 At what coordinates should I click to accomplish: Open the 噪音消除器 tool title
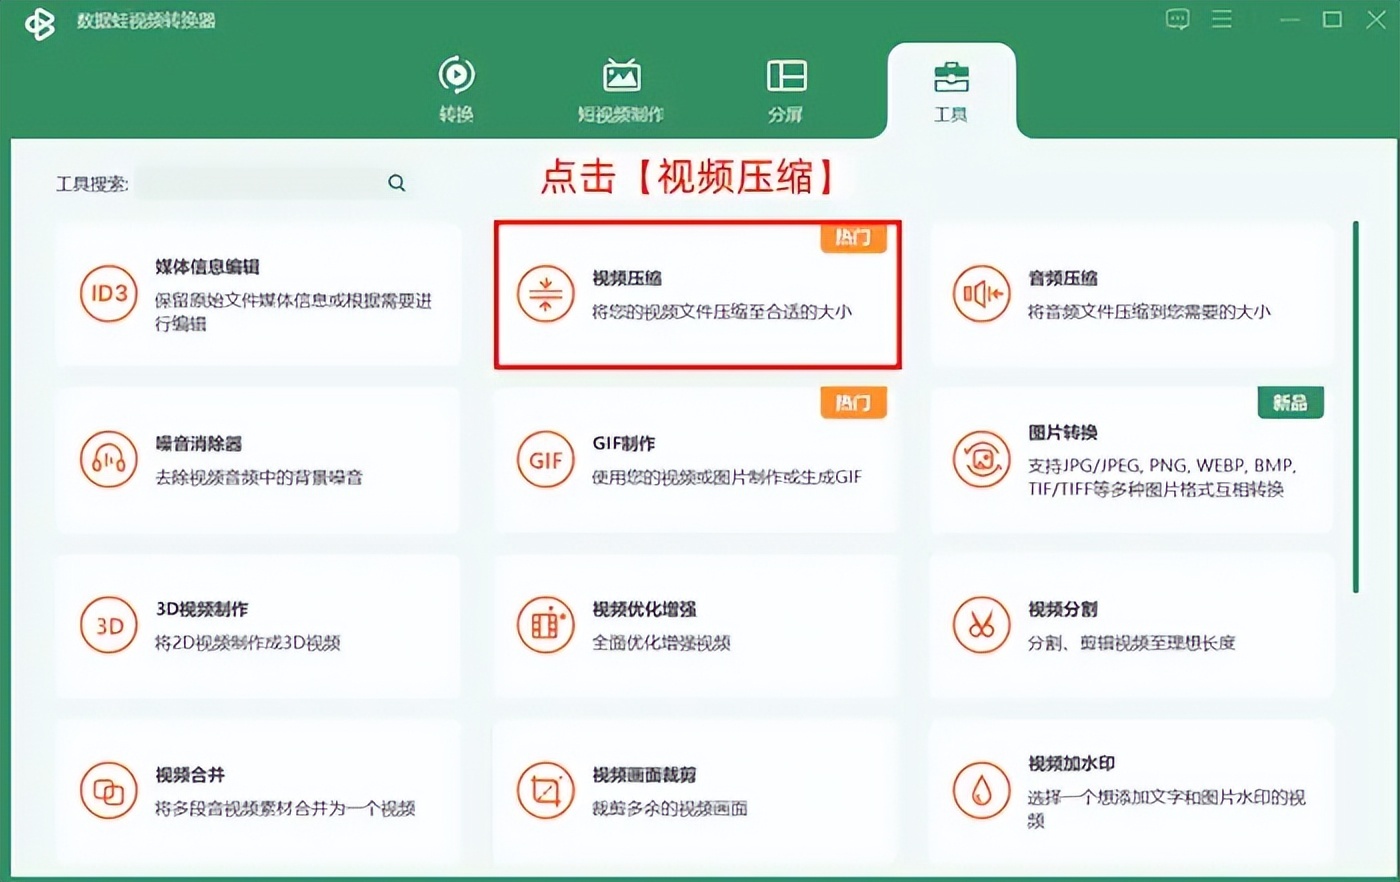pyautogui.click(x=199, y=444)
